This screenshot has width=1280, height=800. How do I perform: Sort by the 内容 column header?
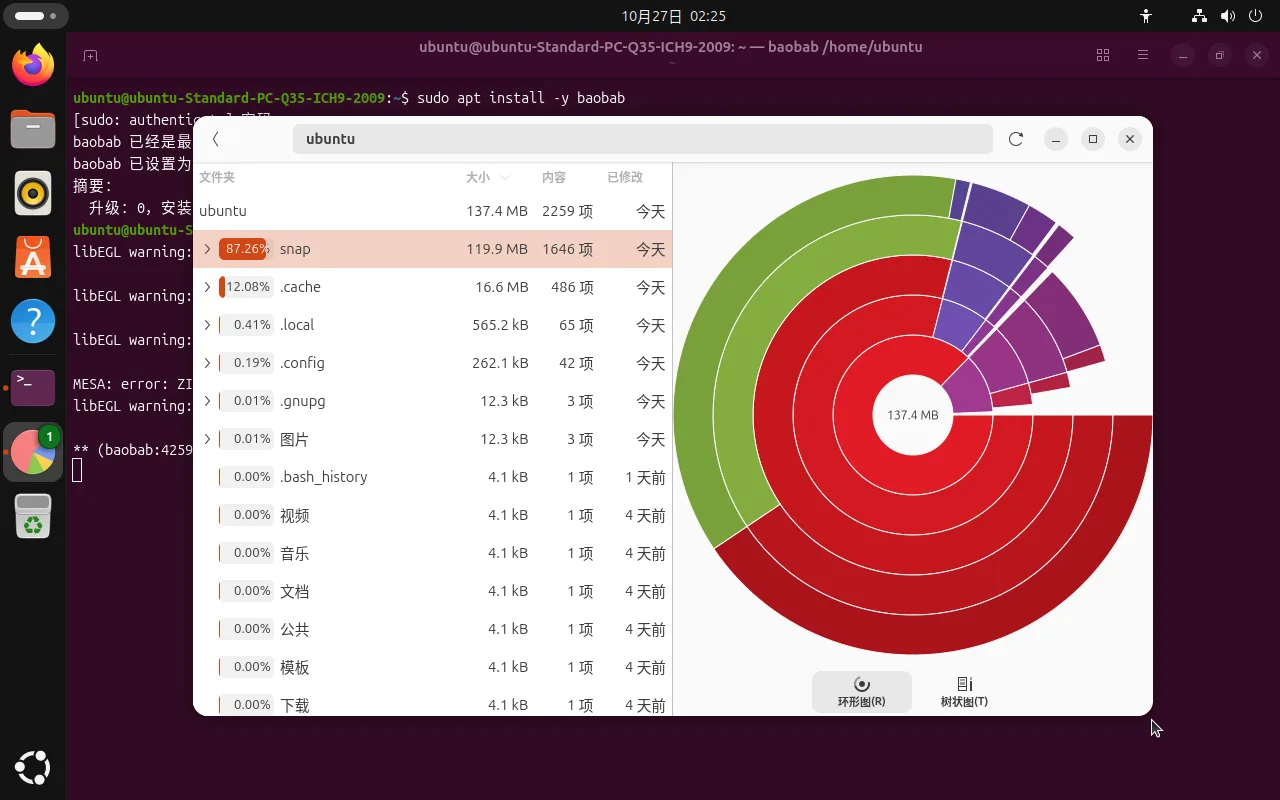[554, 177]
